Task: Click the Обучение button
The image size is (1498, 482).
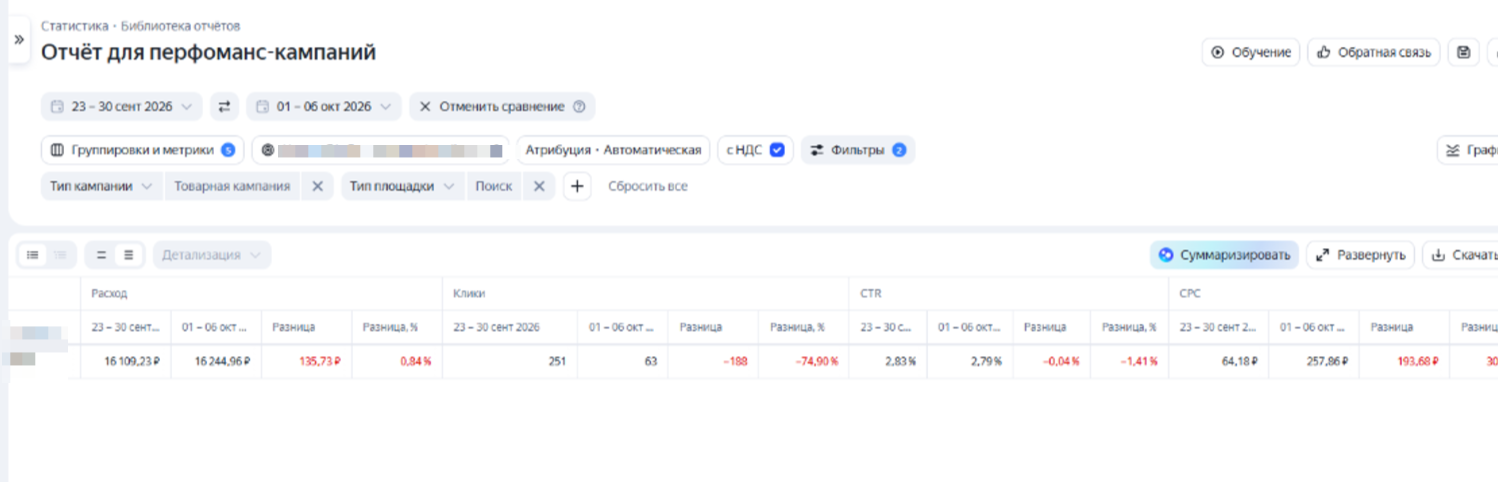Action: (1251, 53)
